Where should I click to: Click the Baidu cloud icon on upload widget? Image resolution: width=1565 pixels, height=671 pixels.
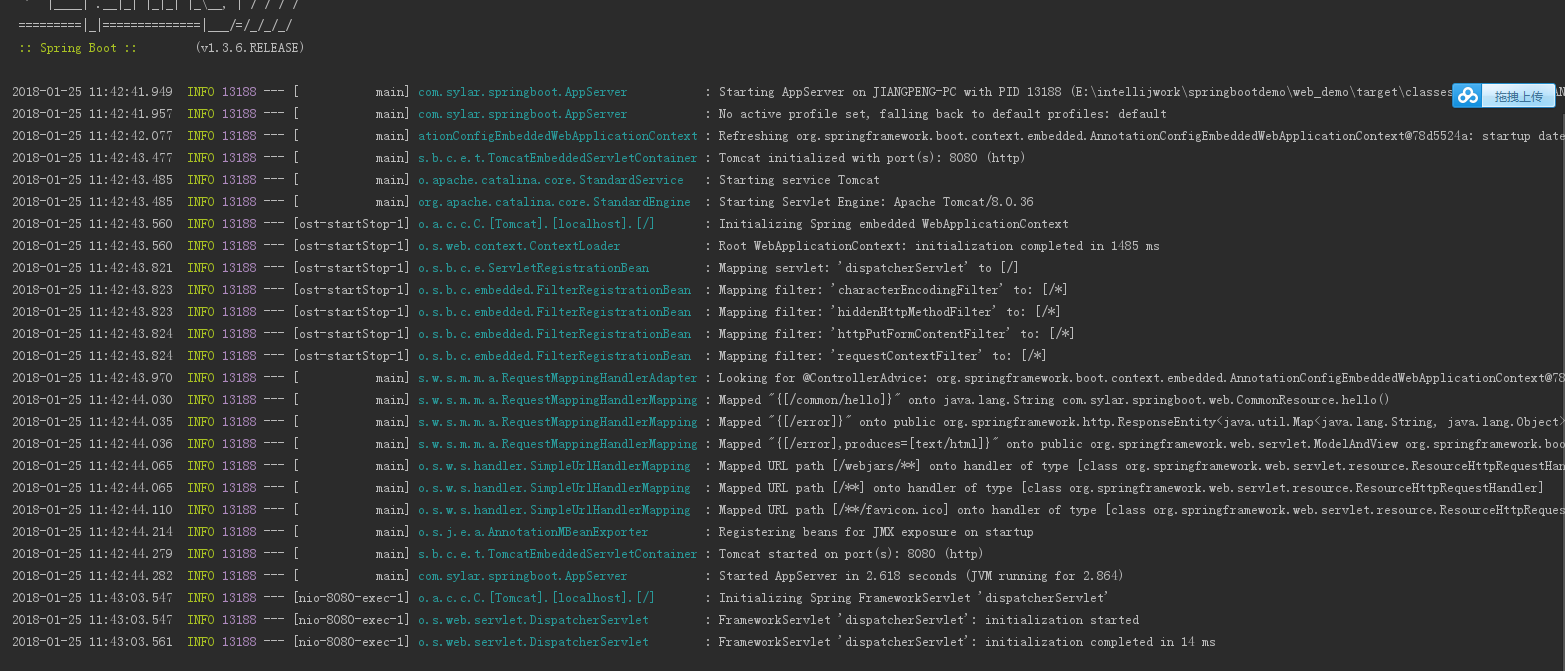(x=1467, y=95)
